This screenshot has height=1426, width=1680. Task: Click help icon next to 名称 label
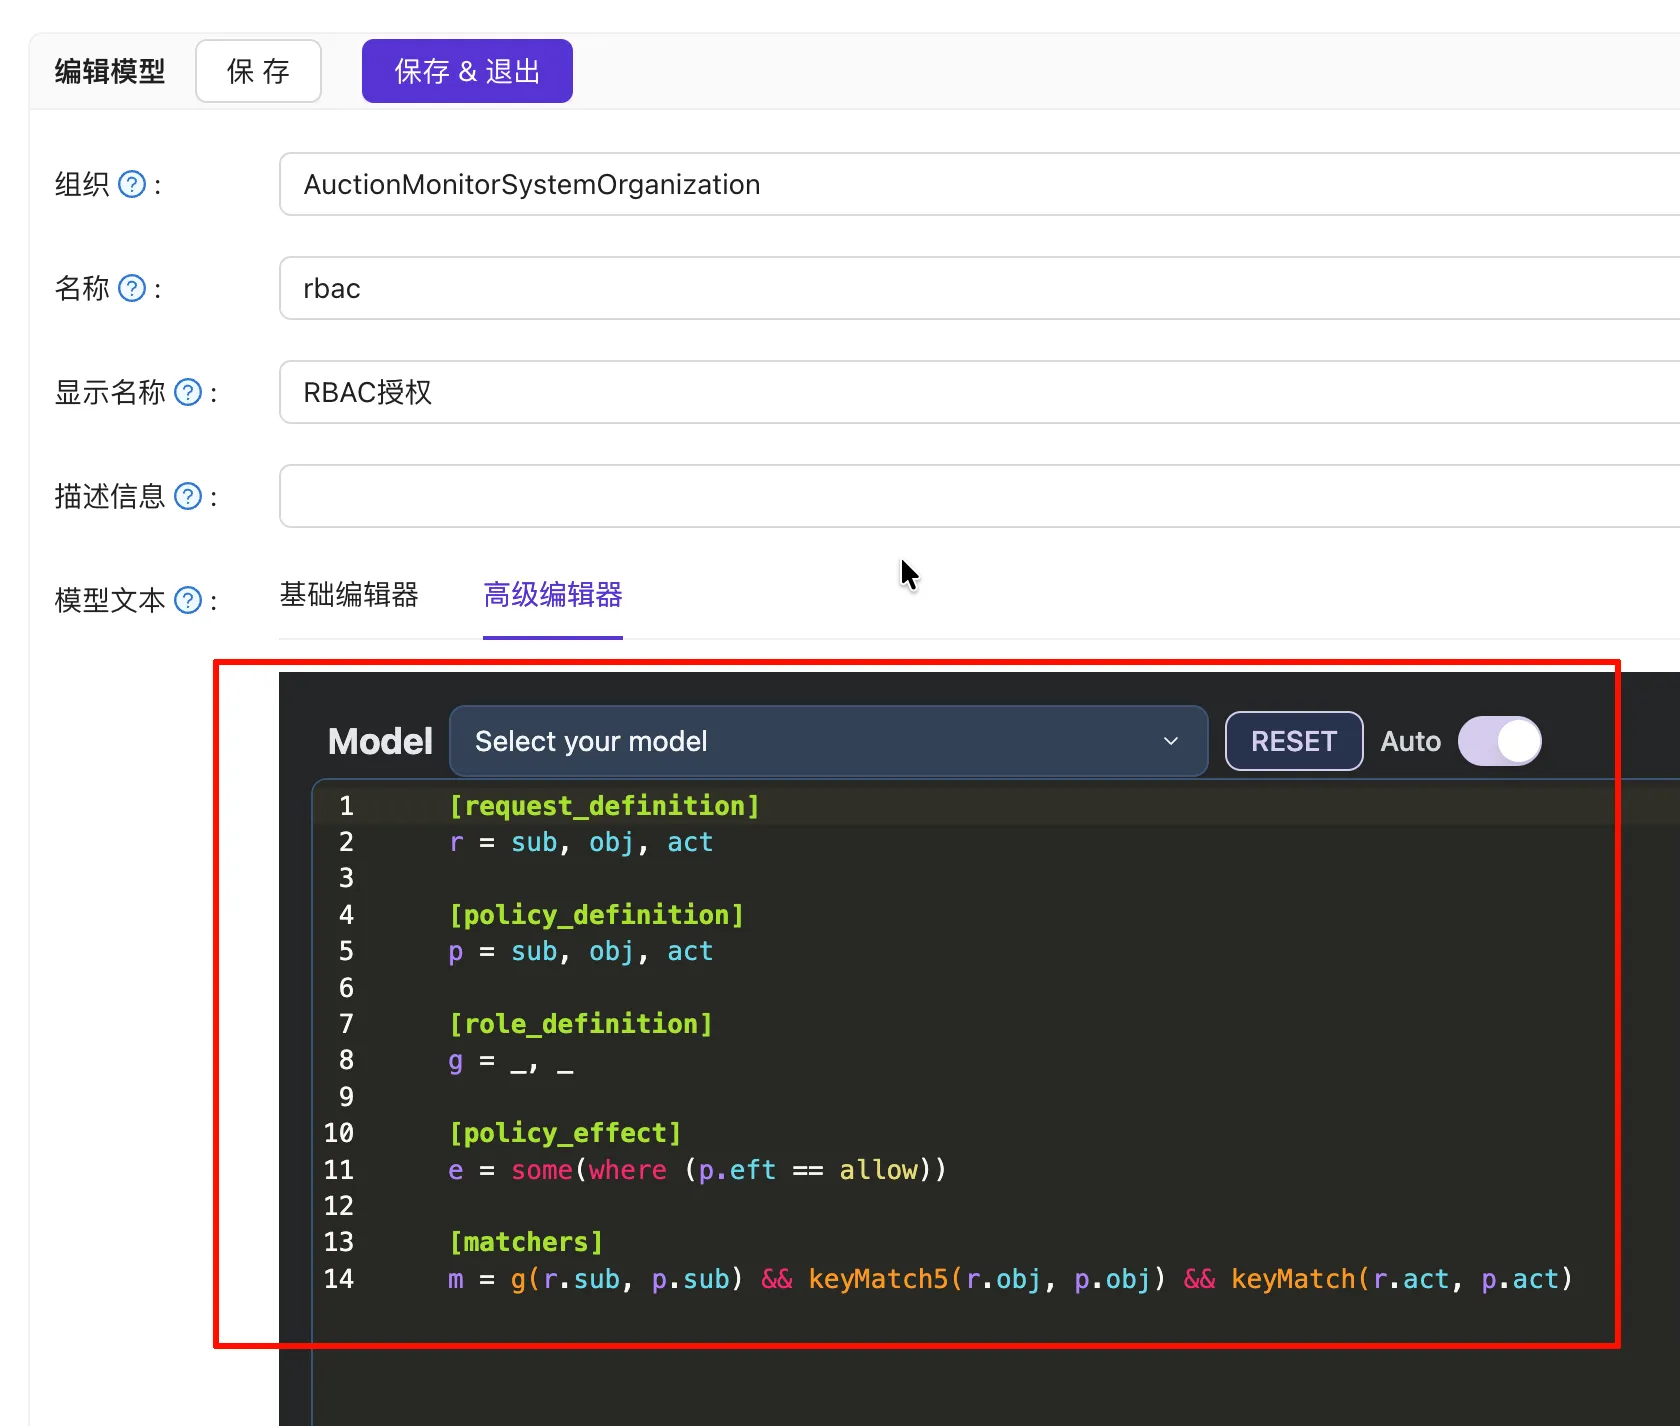coord(132,289)
